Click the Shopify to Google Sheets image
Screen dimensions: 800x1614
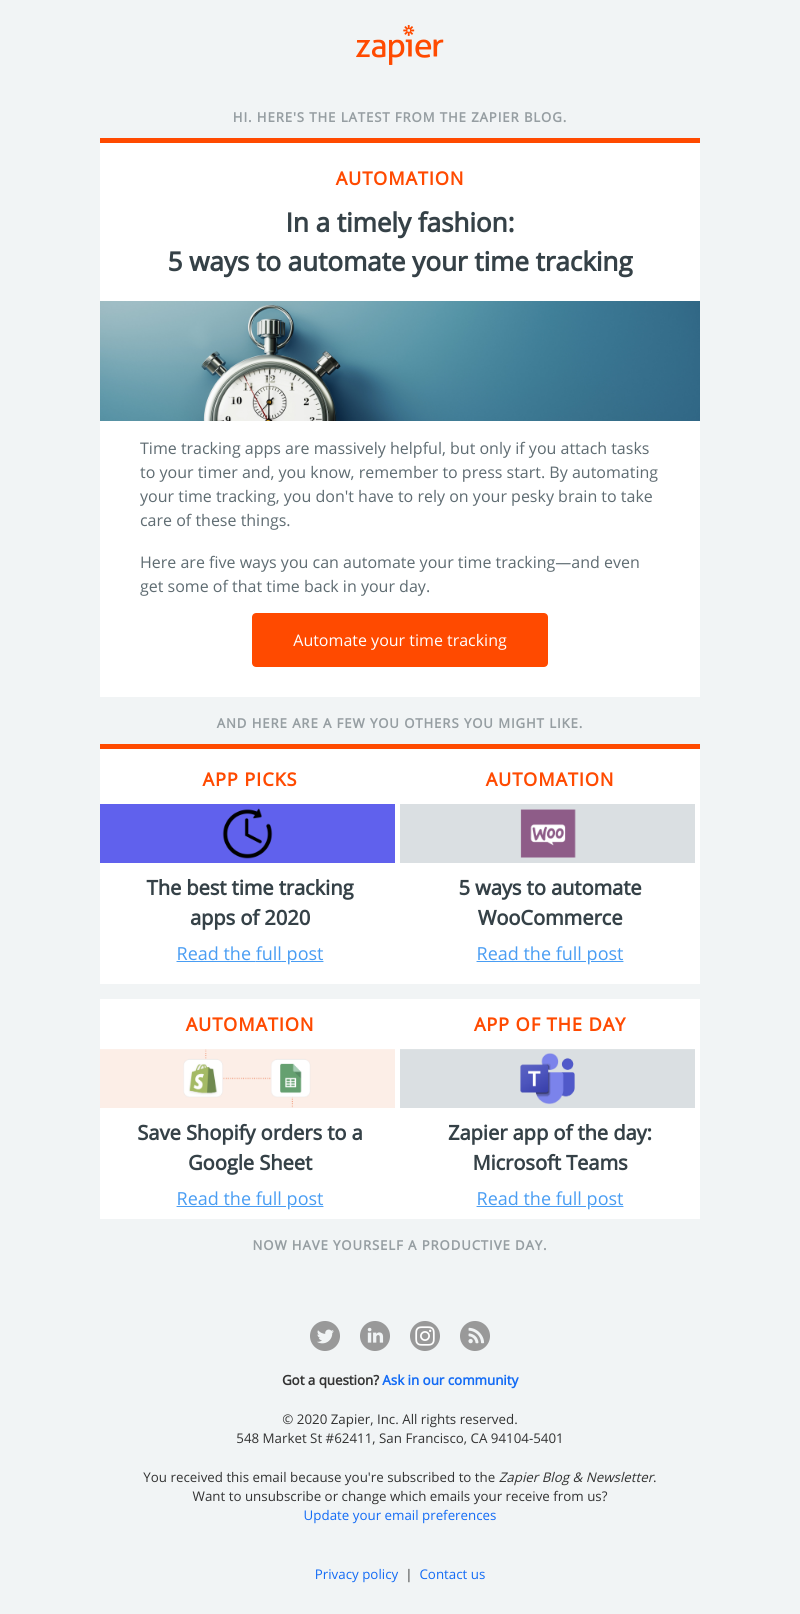point(248,1078)
